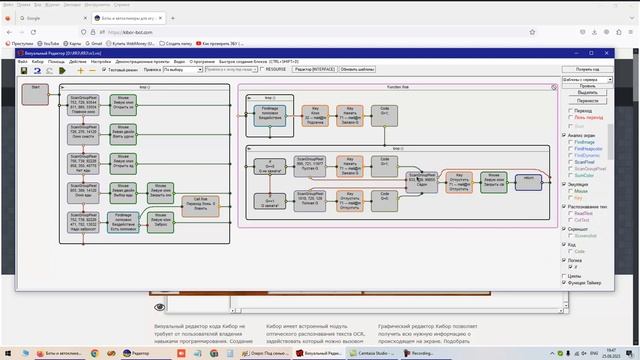
Task: Click the 'Получить код' button
Action: pyautogui.click(x=587, y=69)
